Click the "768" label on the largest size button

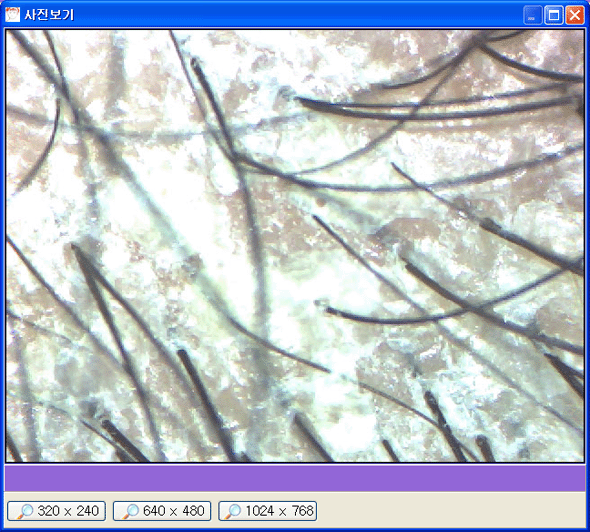303,511
